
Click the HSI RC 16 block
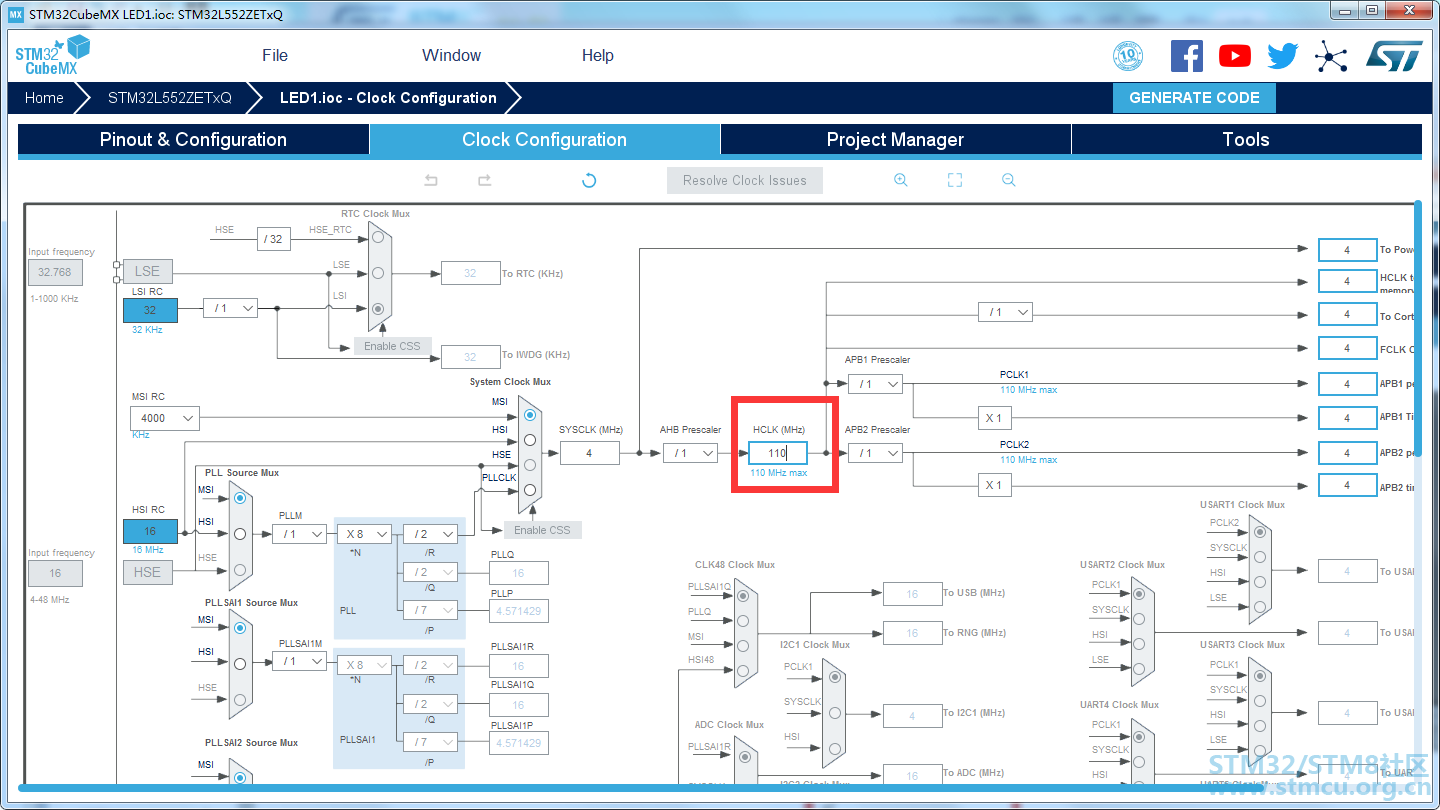[x=150, y=532]
